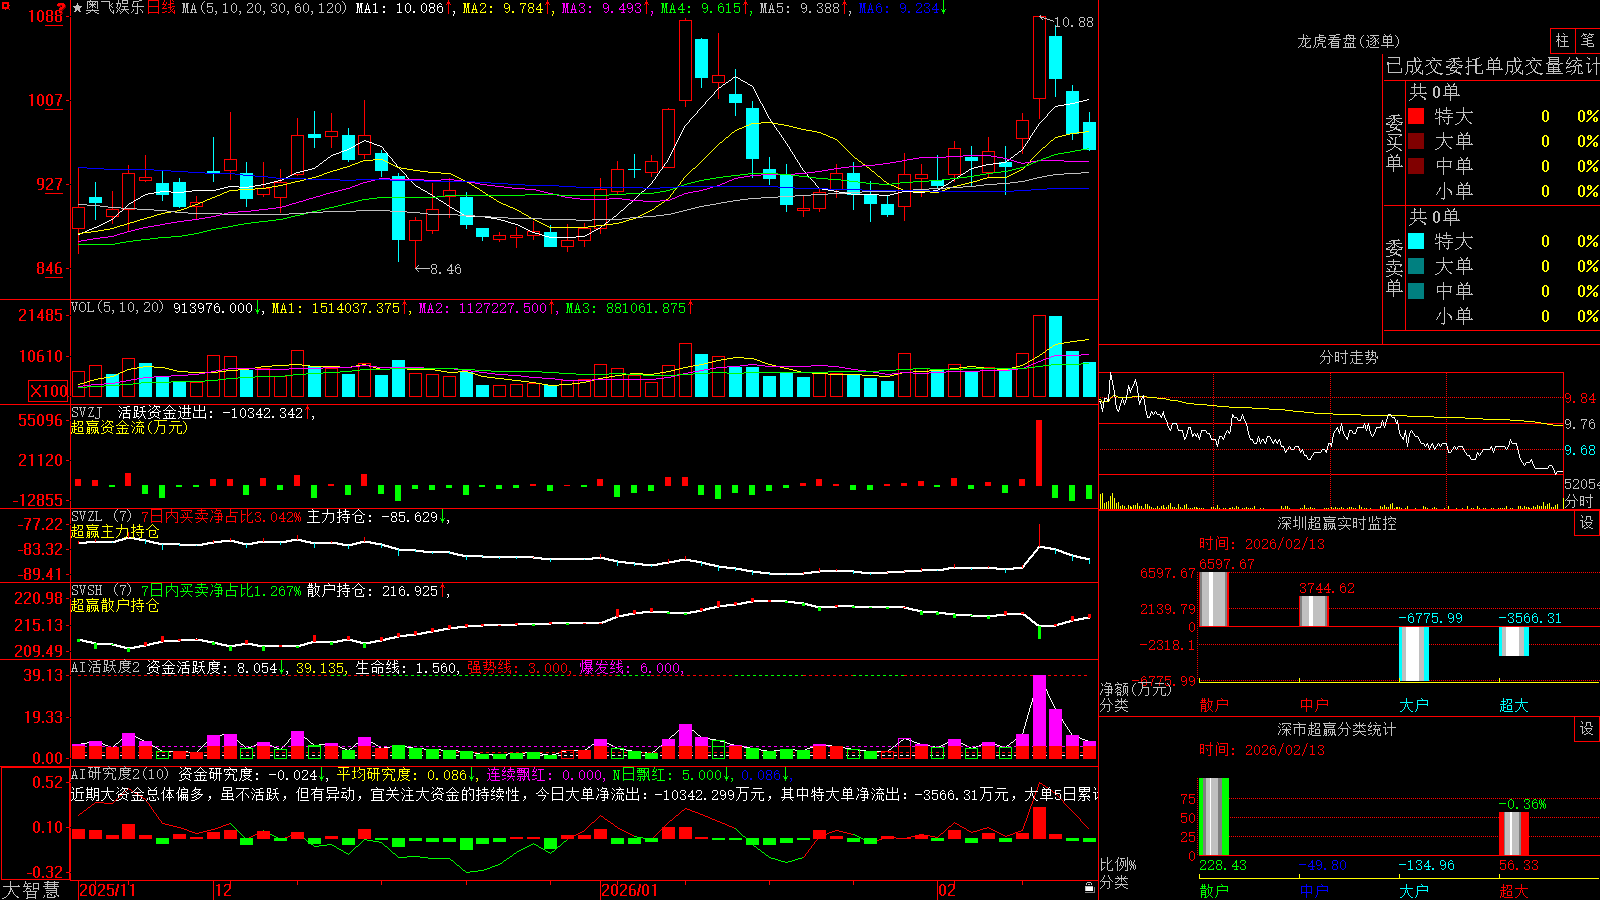Click the SVZJ indicator label
Image resolution: width=1600 pixels, height=900 pixels.
(87, 413)
